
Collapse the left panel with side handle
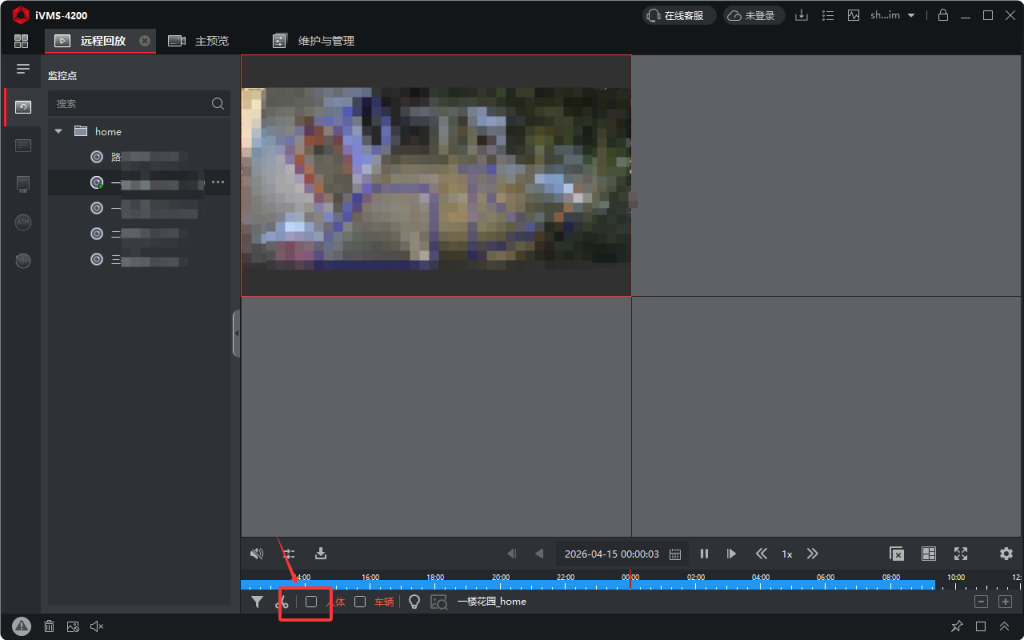(236, 333)
